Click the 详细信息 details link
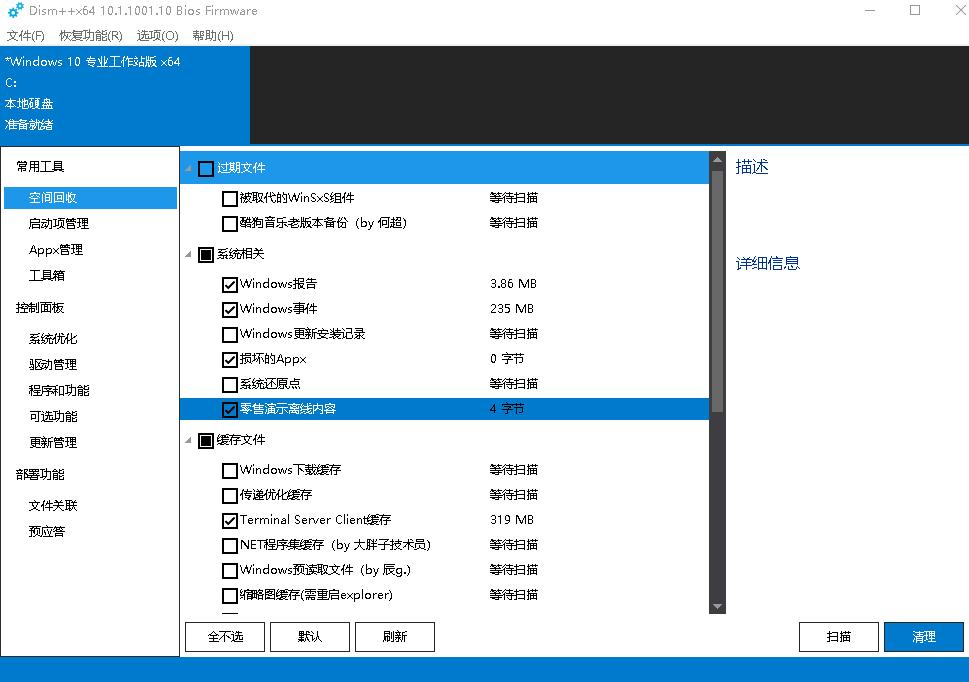Screen dimensions: 969x682 tap(766, 263)
